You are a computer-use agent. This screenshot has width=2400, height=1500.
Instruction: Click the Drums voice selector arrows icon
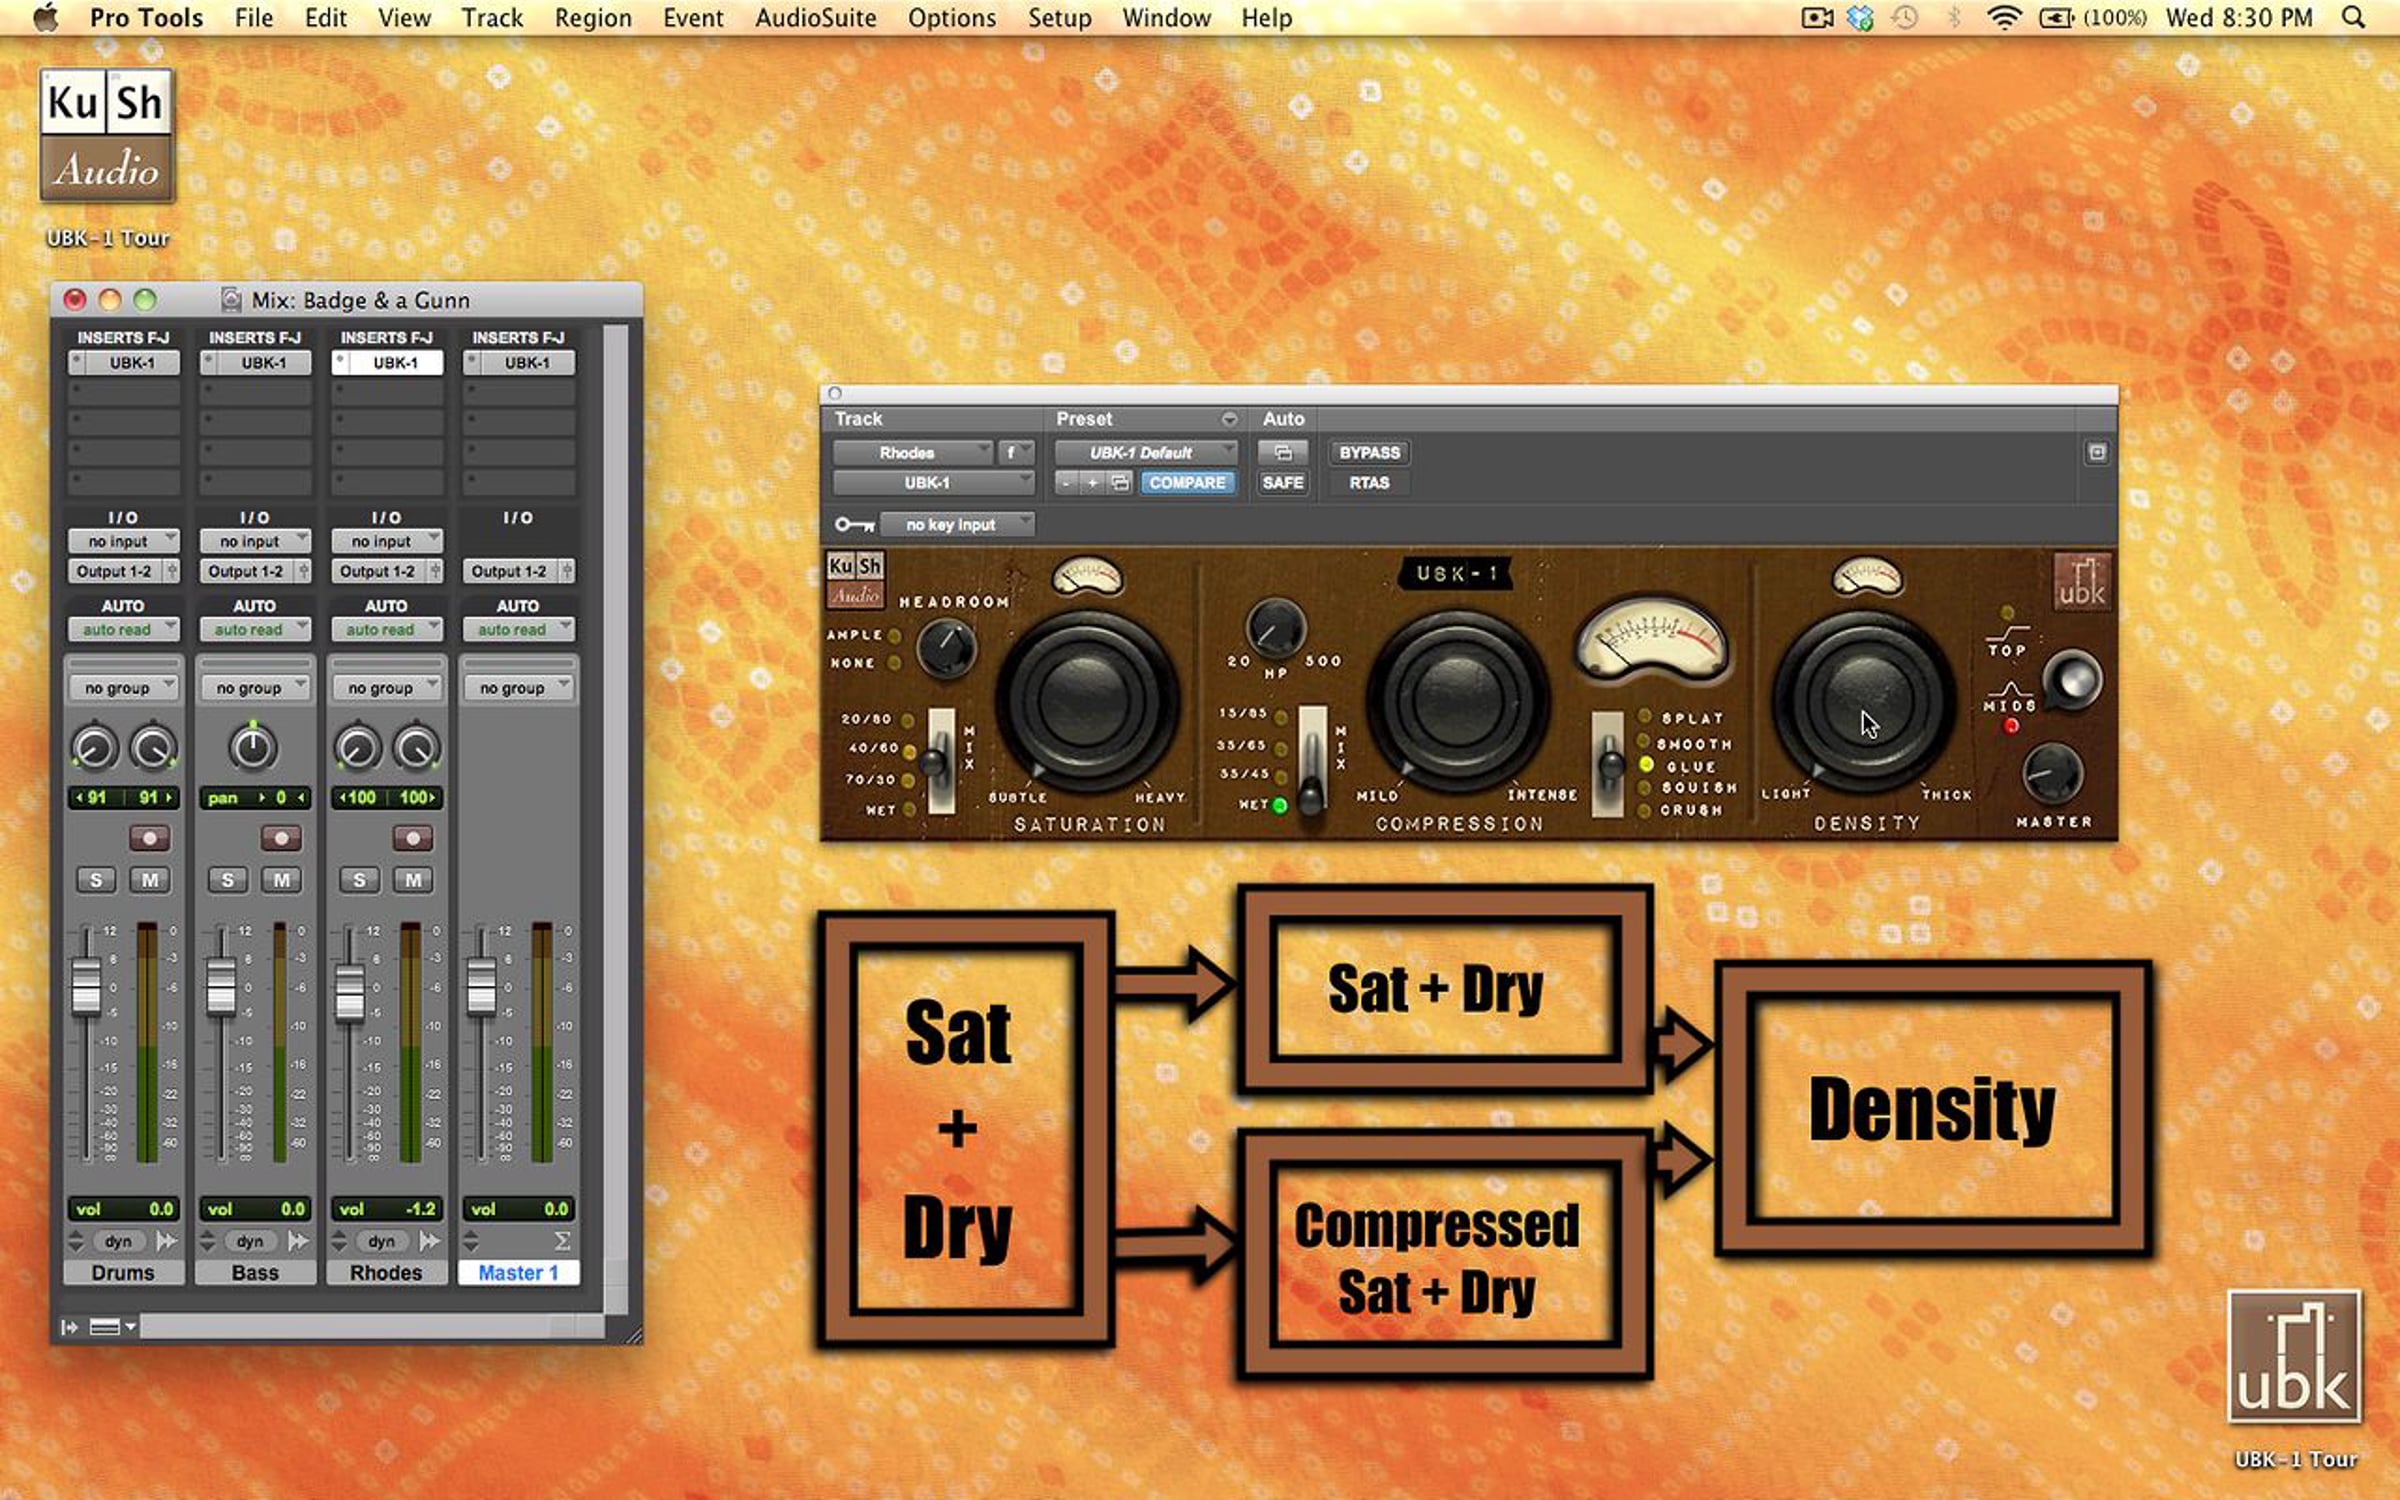[x=76, y=1241]
